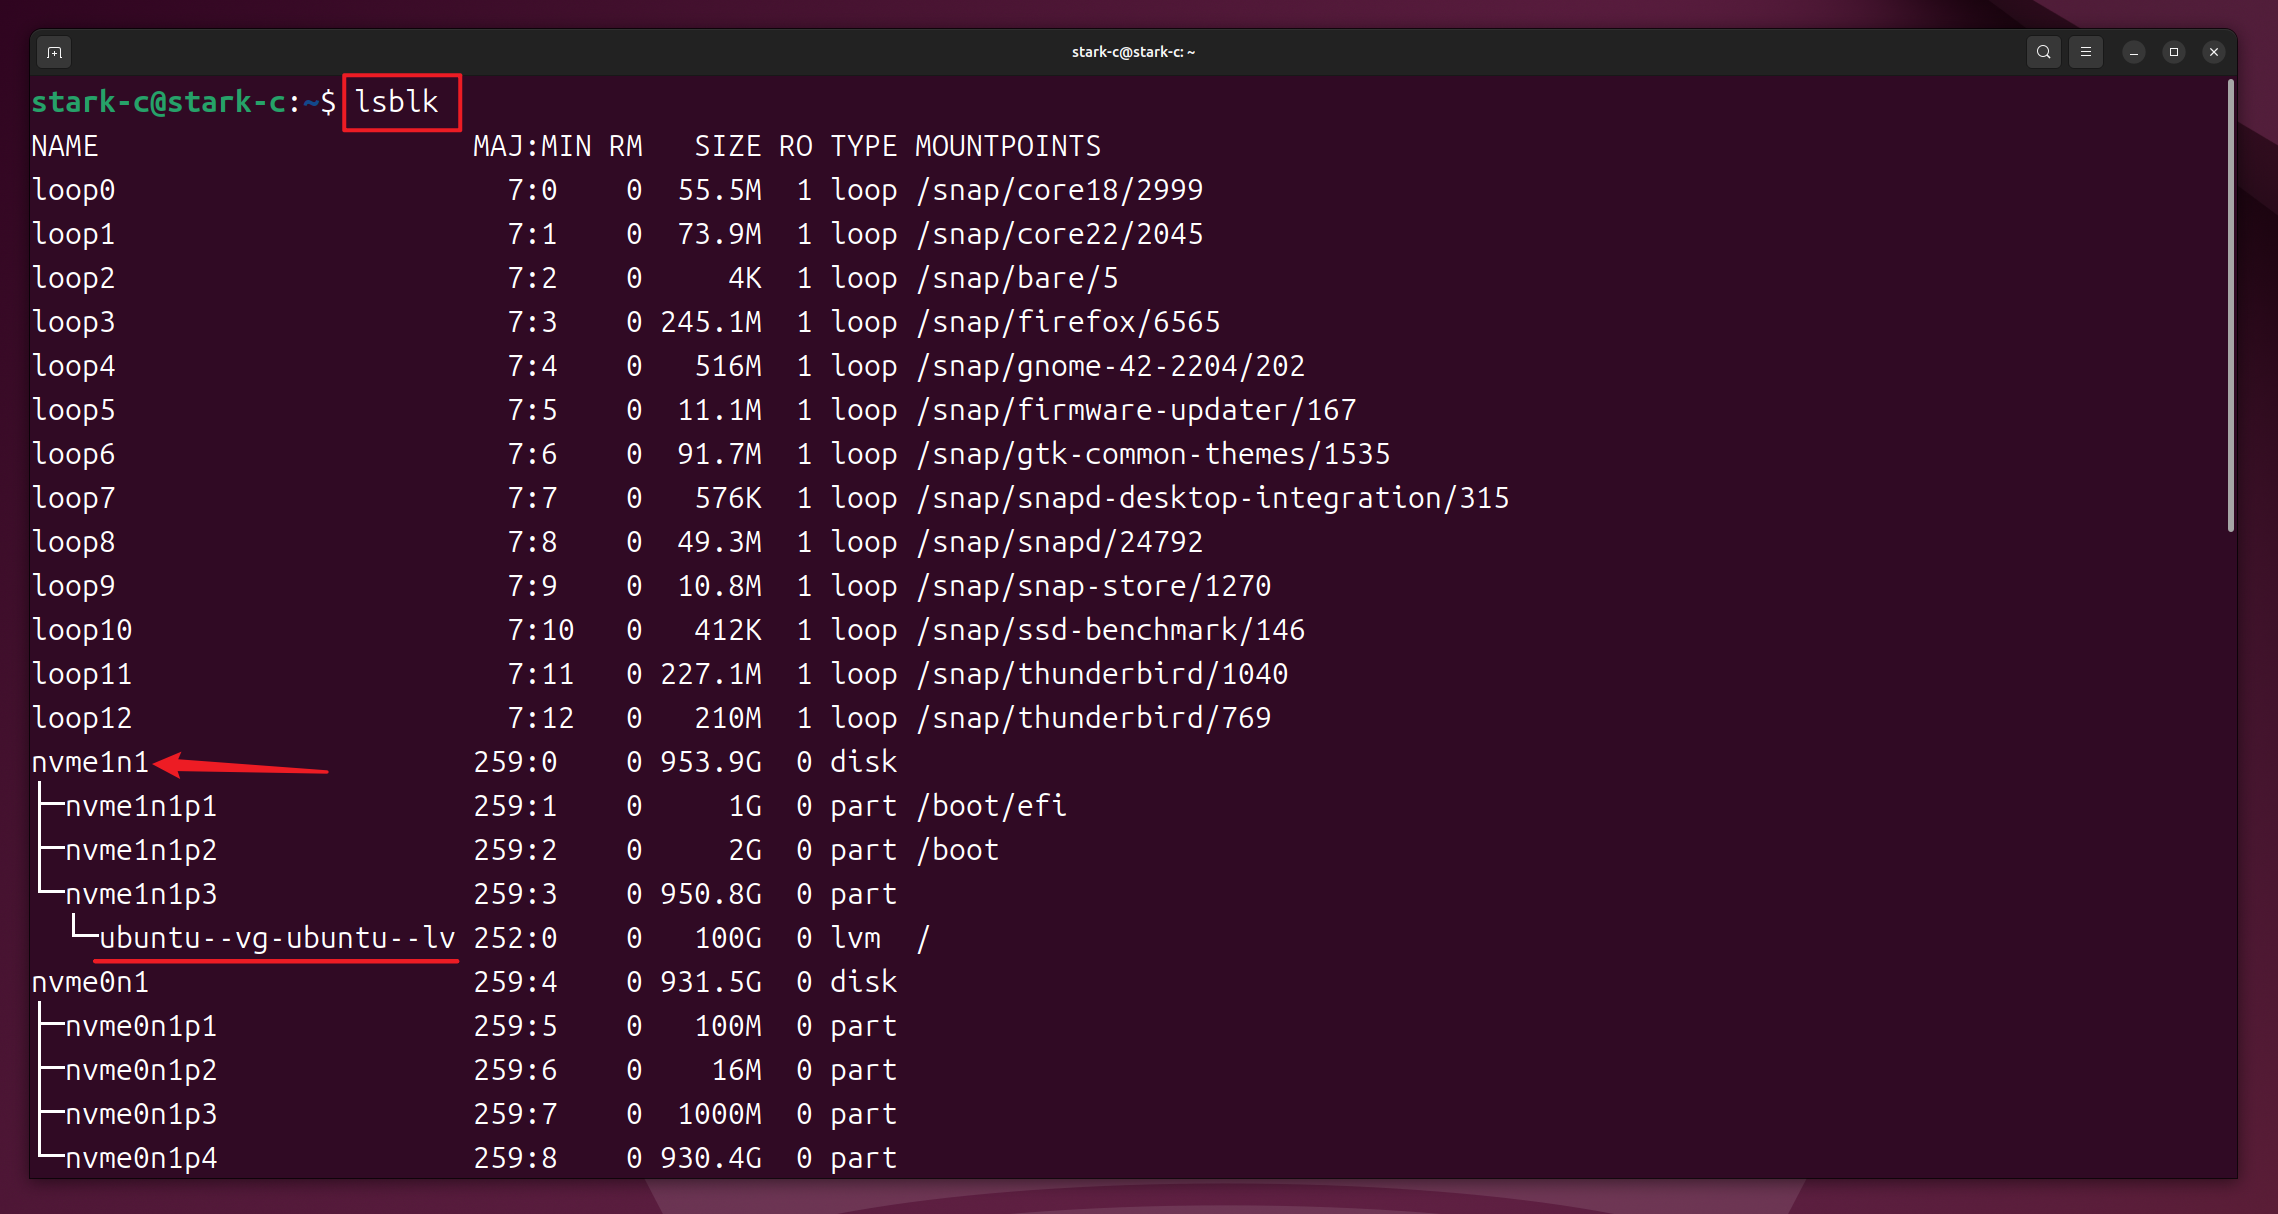Viewport: 2278px width, 1214px height.
Task: Click the nvme0n1p4 partition entry
Action: coord(141,1158)
